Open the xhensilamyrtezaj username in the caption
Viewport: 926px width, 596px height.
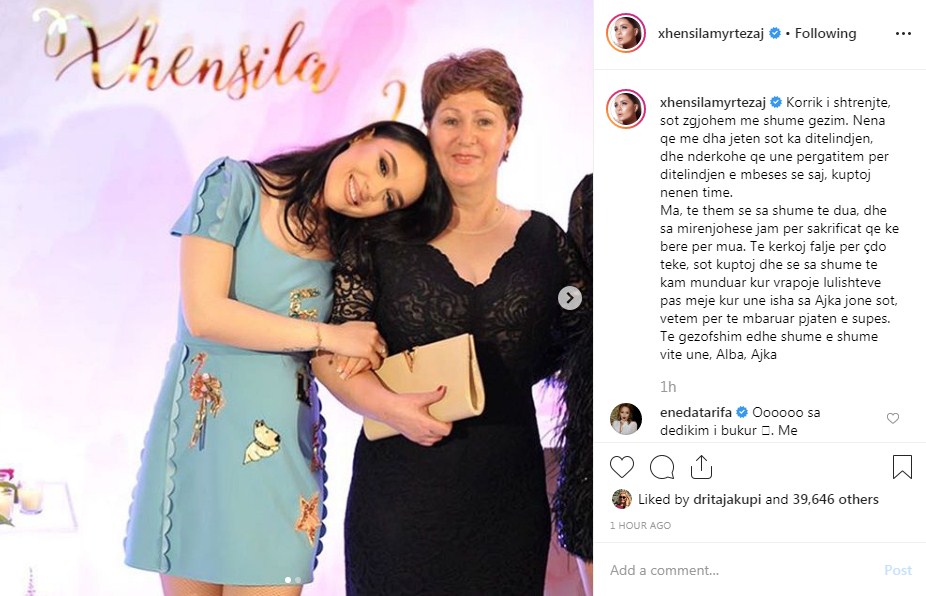coord(713,102)
